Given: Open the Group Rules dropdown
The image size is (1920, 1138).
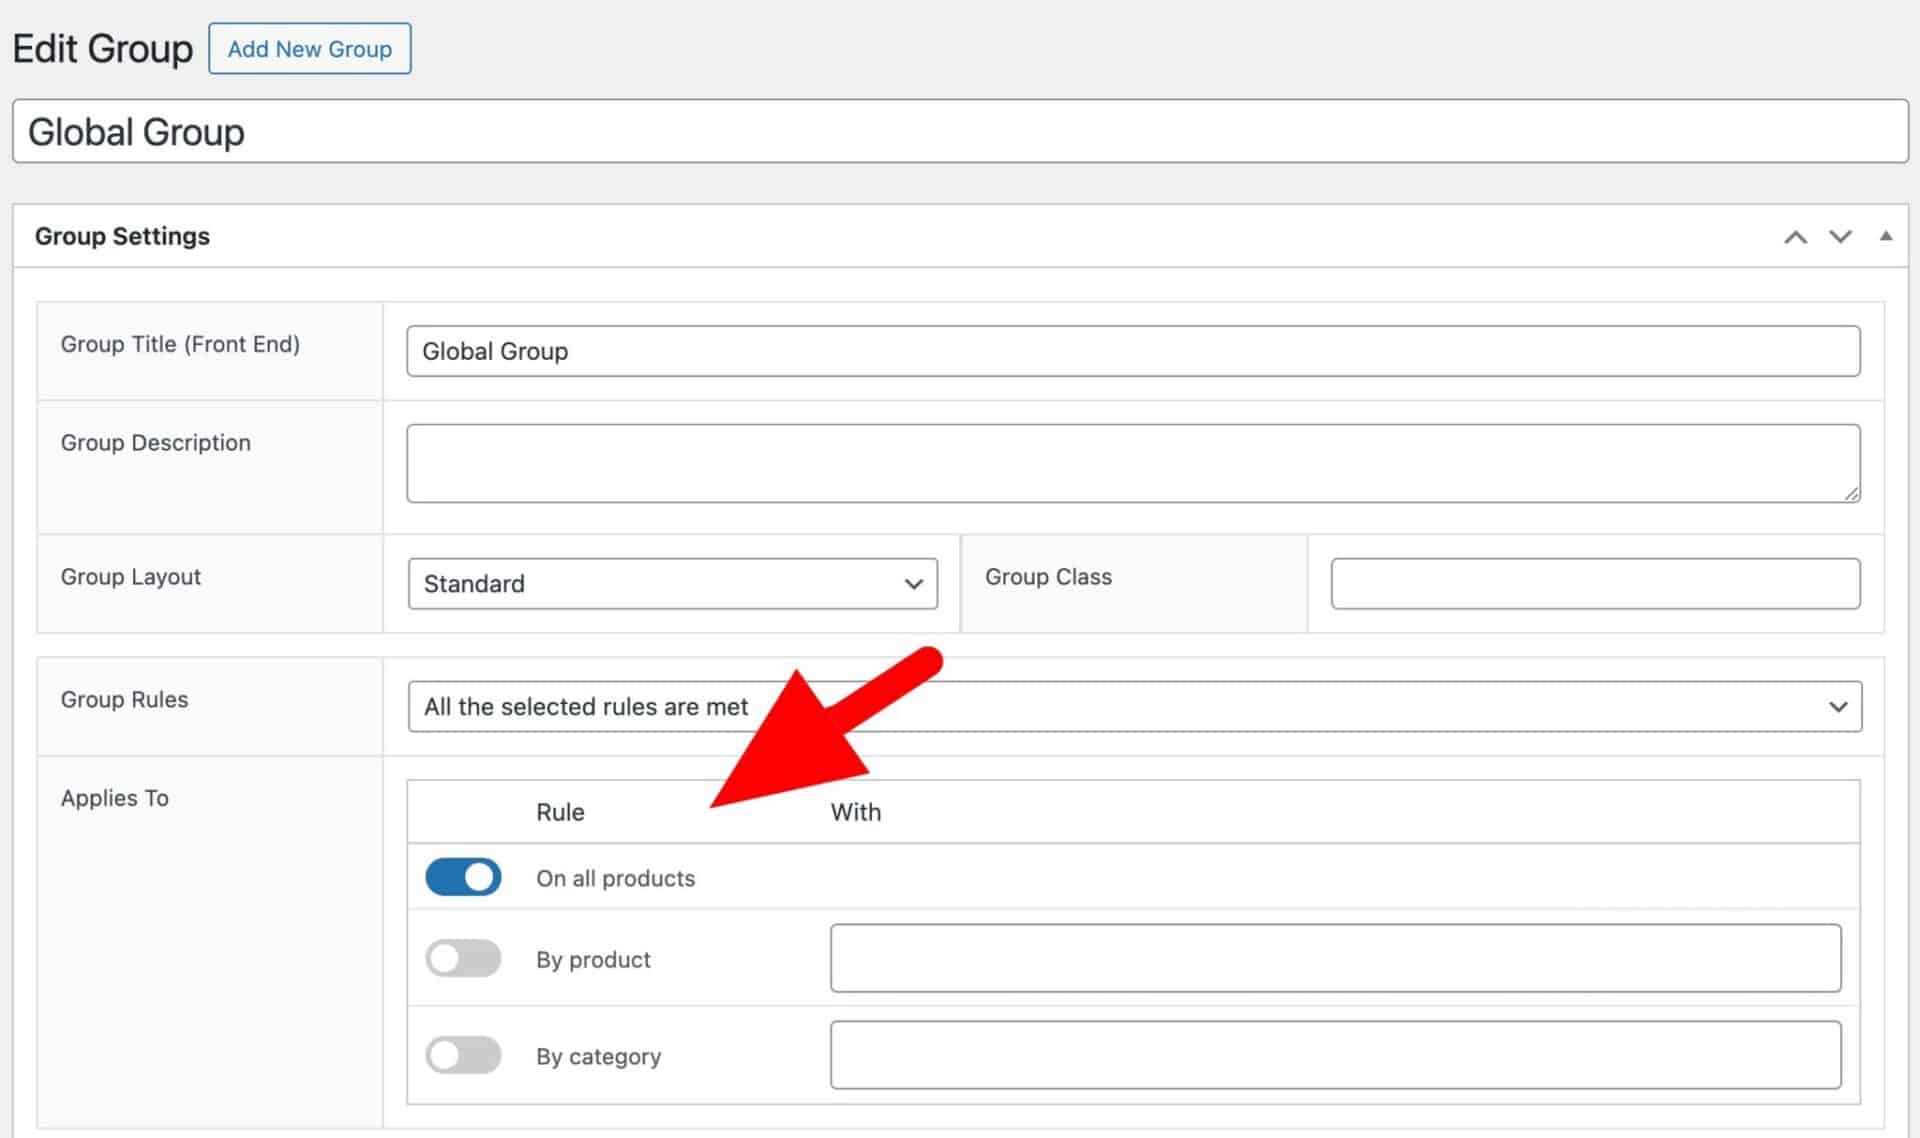Looking at the screenshot, I should click(1300, 706).
